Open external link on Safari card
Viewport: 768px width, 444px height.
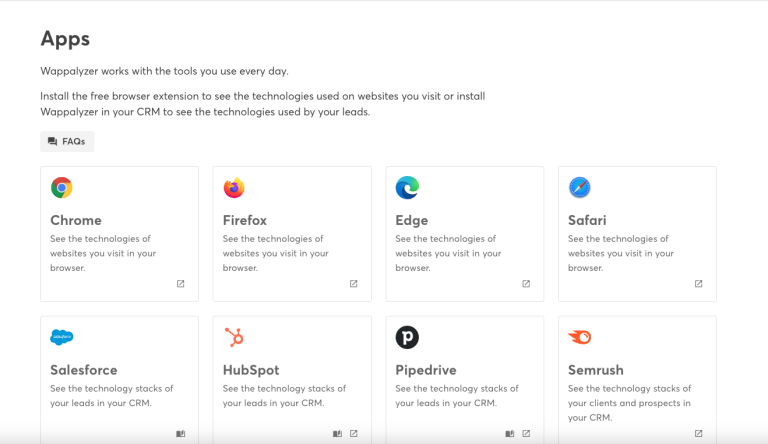point(699,284)
